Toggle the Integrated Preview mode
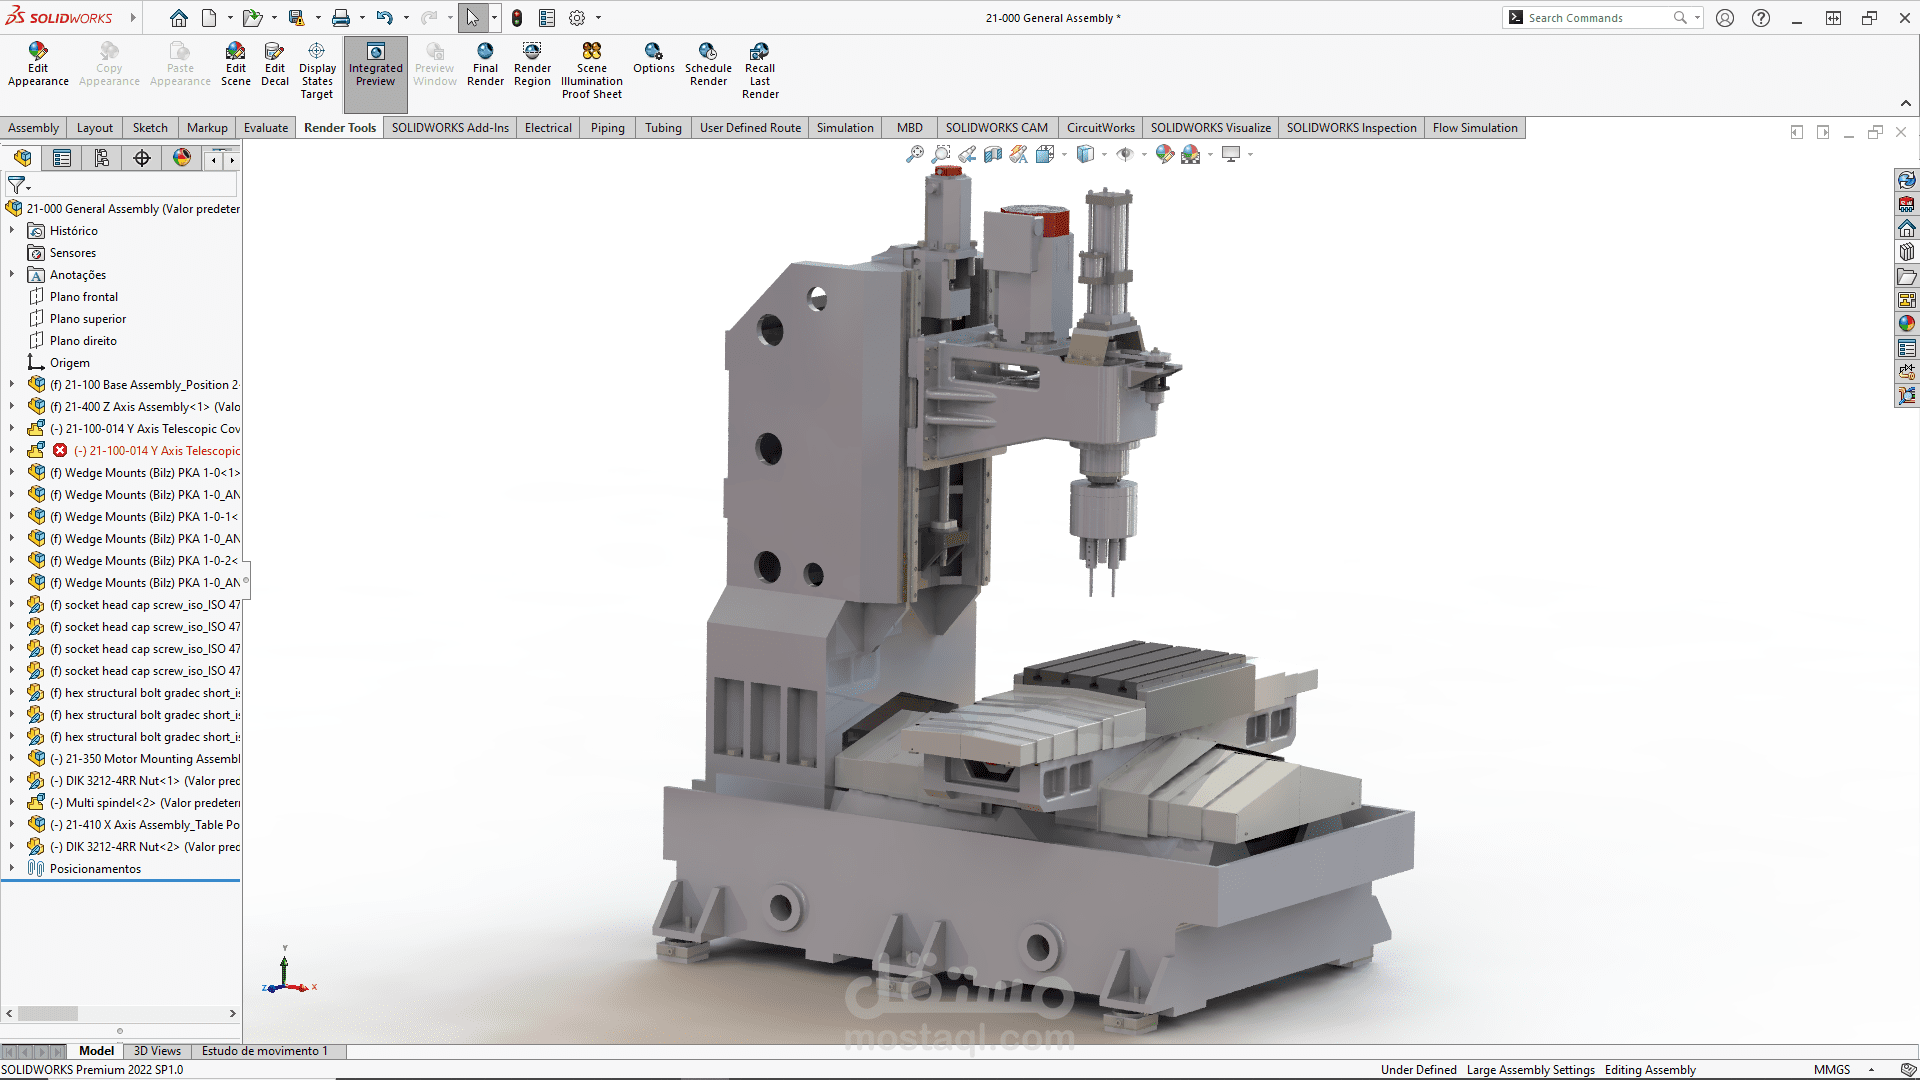This screenshot has width=1920, height=1080. tap(375, 62)
